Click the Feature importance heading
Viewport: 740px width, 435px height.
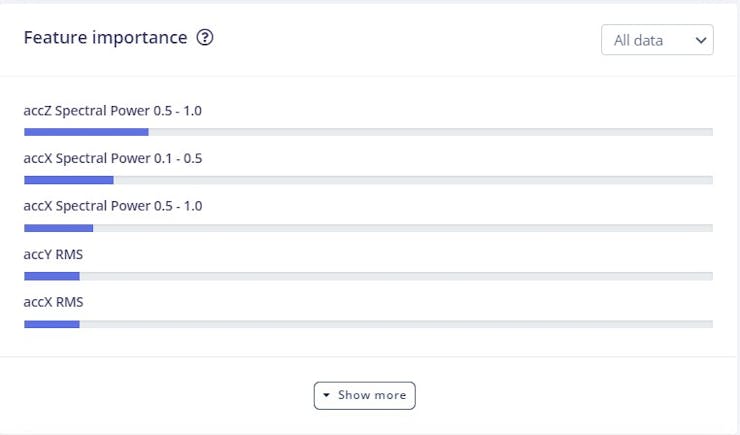(105, 38)
